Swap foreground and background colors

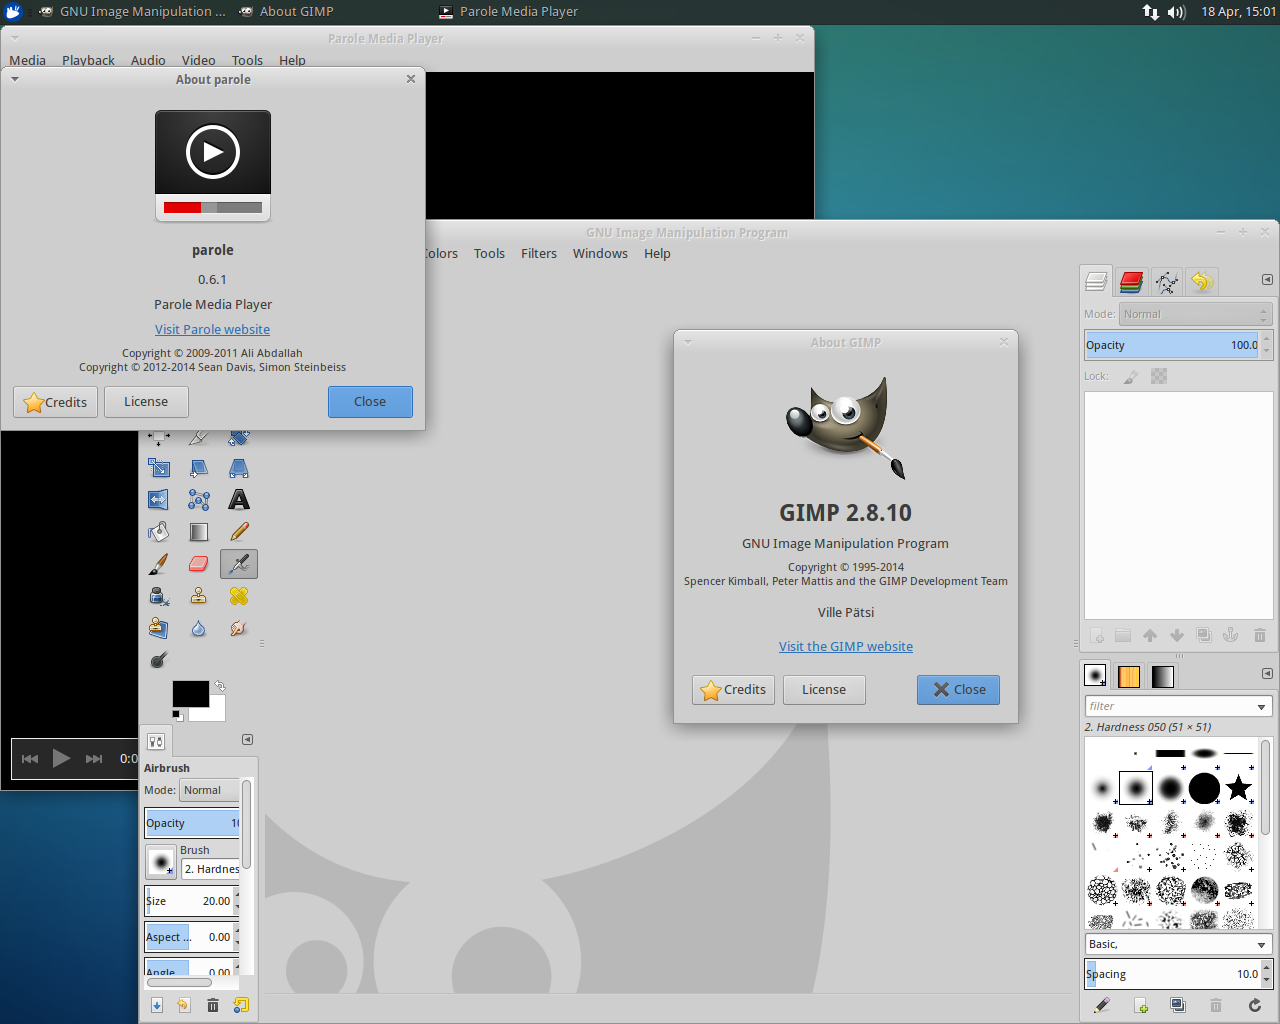220,686
